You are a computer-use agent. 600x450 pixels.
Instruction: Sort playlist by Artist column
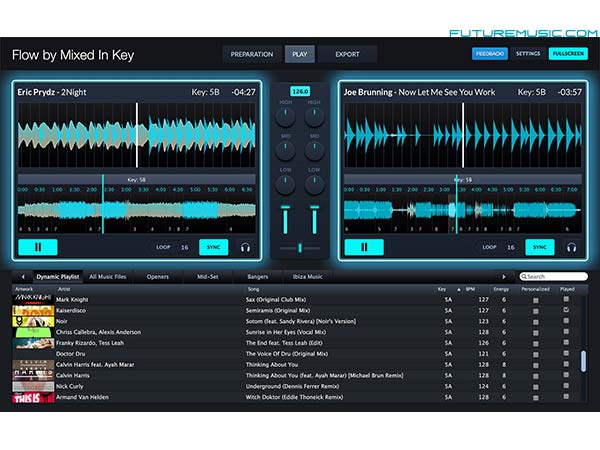pos(64,289)
